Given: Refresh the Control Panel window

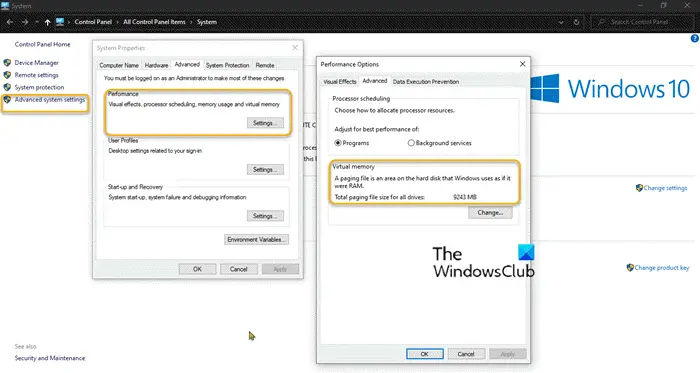Looking at the screenshot, I should pyautogui.click(x=576, y=22).
